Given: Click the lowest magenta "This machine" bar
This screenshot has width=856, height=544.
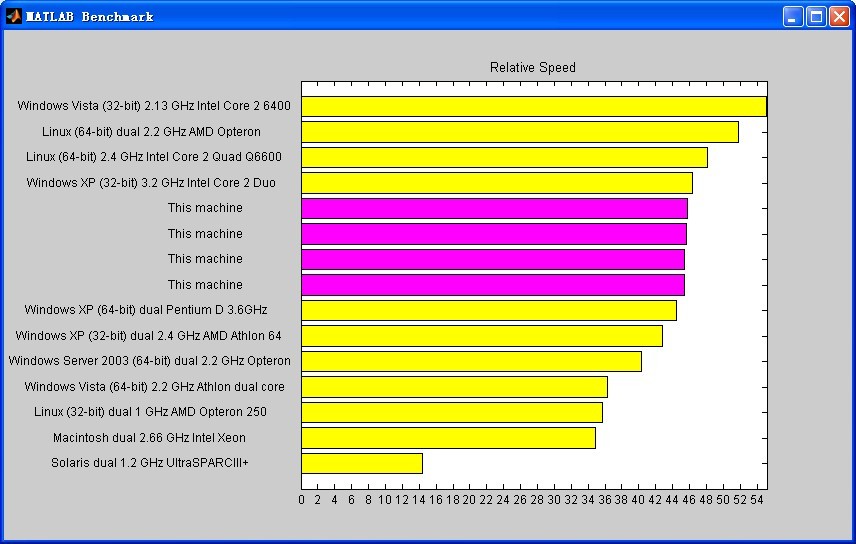Looking at the screenshot, I should tap(493, 285).
